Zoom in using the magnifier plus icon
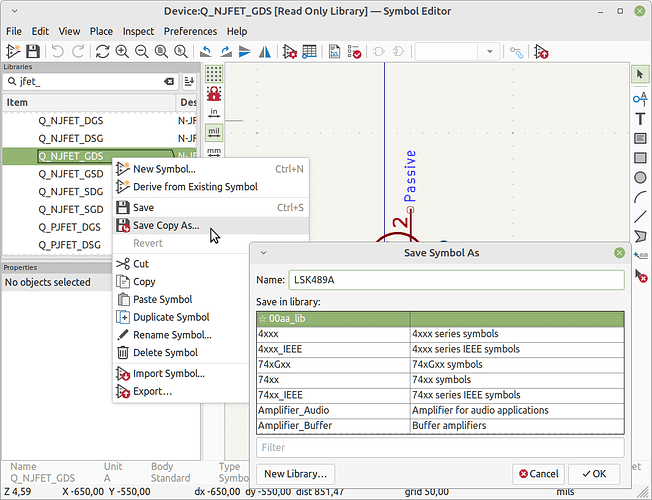Viewport: 652px width, 500px height. point(122,52)
